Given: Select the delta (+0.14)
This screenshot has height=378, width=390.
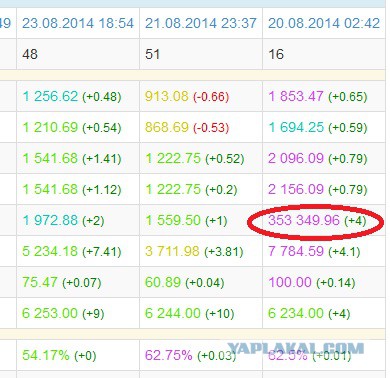Looking at the screenshot, I should point(336,283).
